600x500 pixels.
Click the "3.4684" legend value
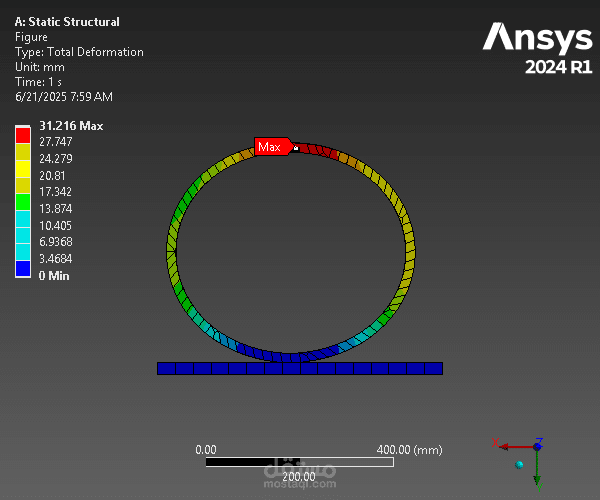(x=56, y=259)
